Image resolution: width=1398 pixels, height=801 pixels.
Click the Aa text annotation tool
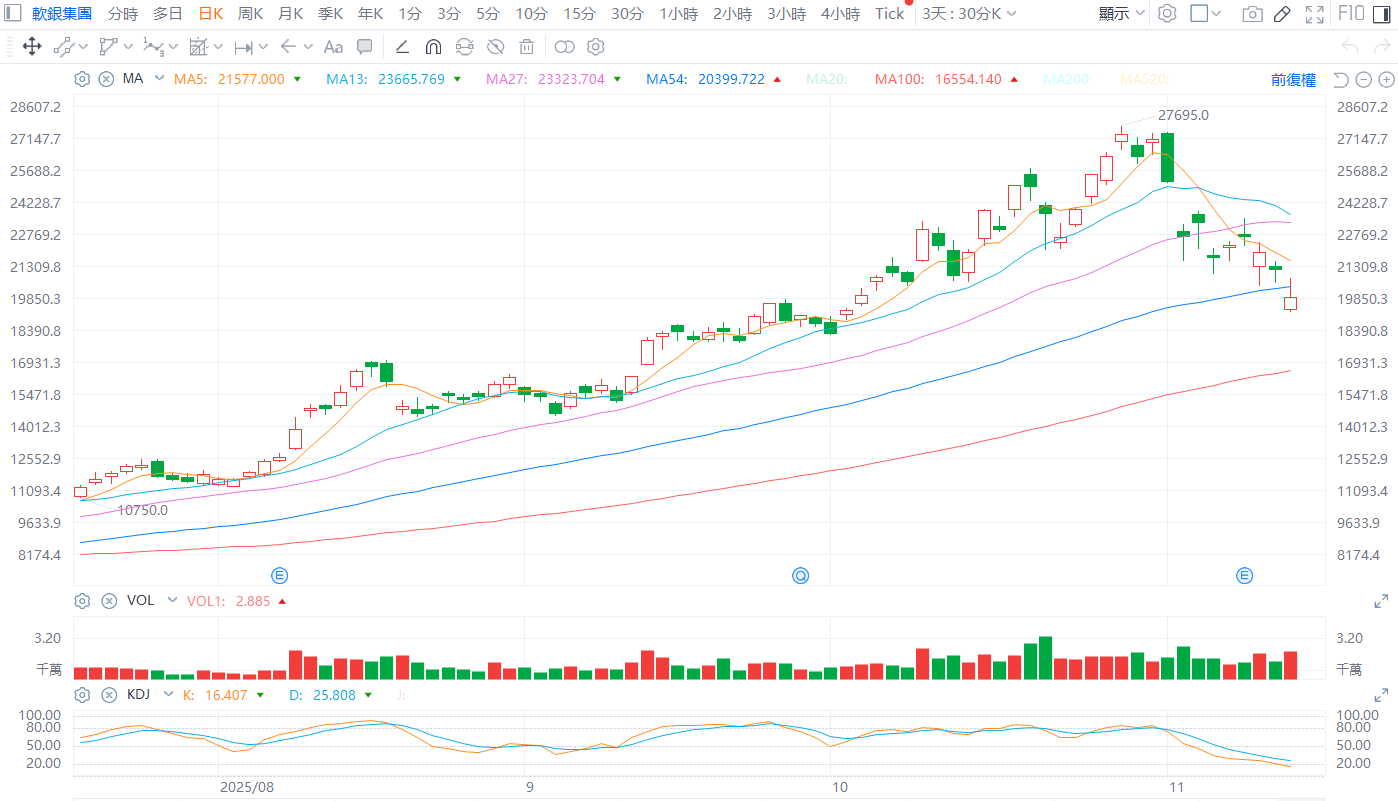334,47
